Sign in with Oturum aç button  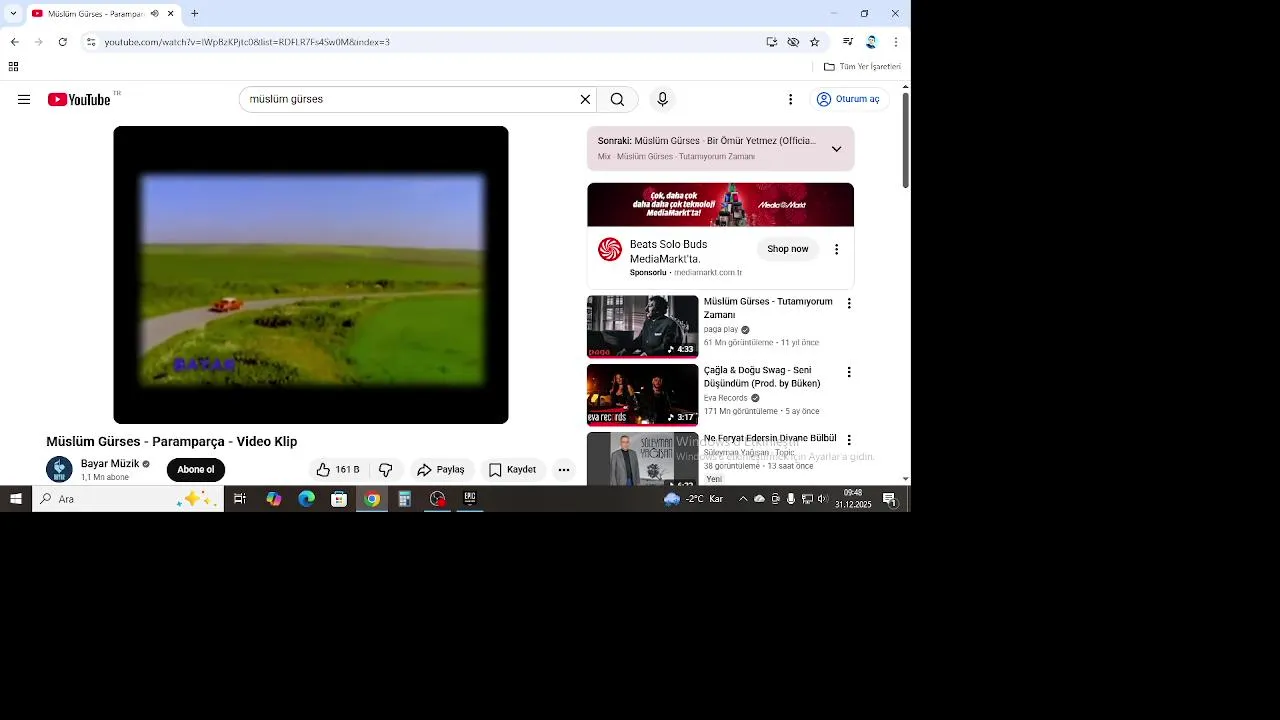[x=848, y=99]
